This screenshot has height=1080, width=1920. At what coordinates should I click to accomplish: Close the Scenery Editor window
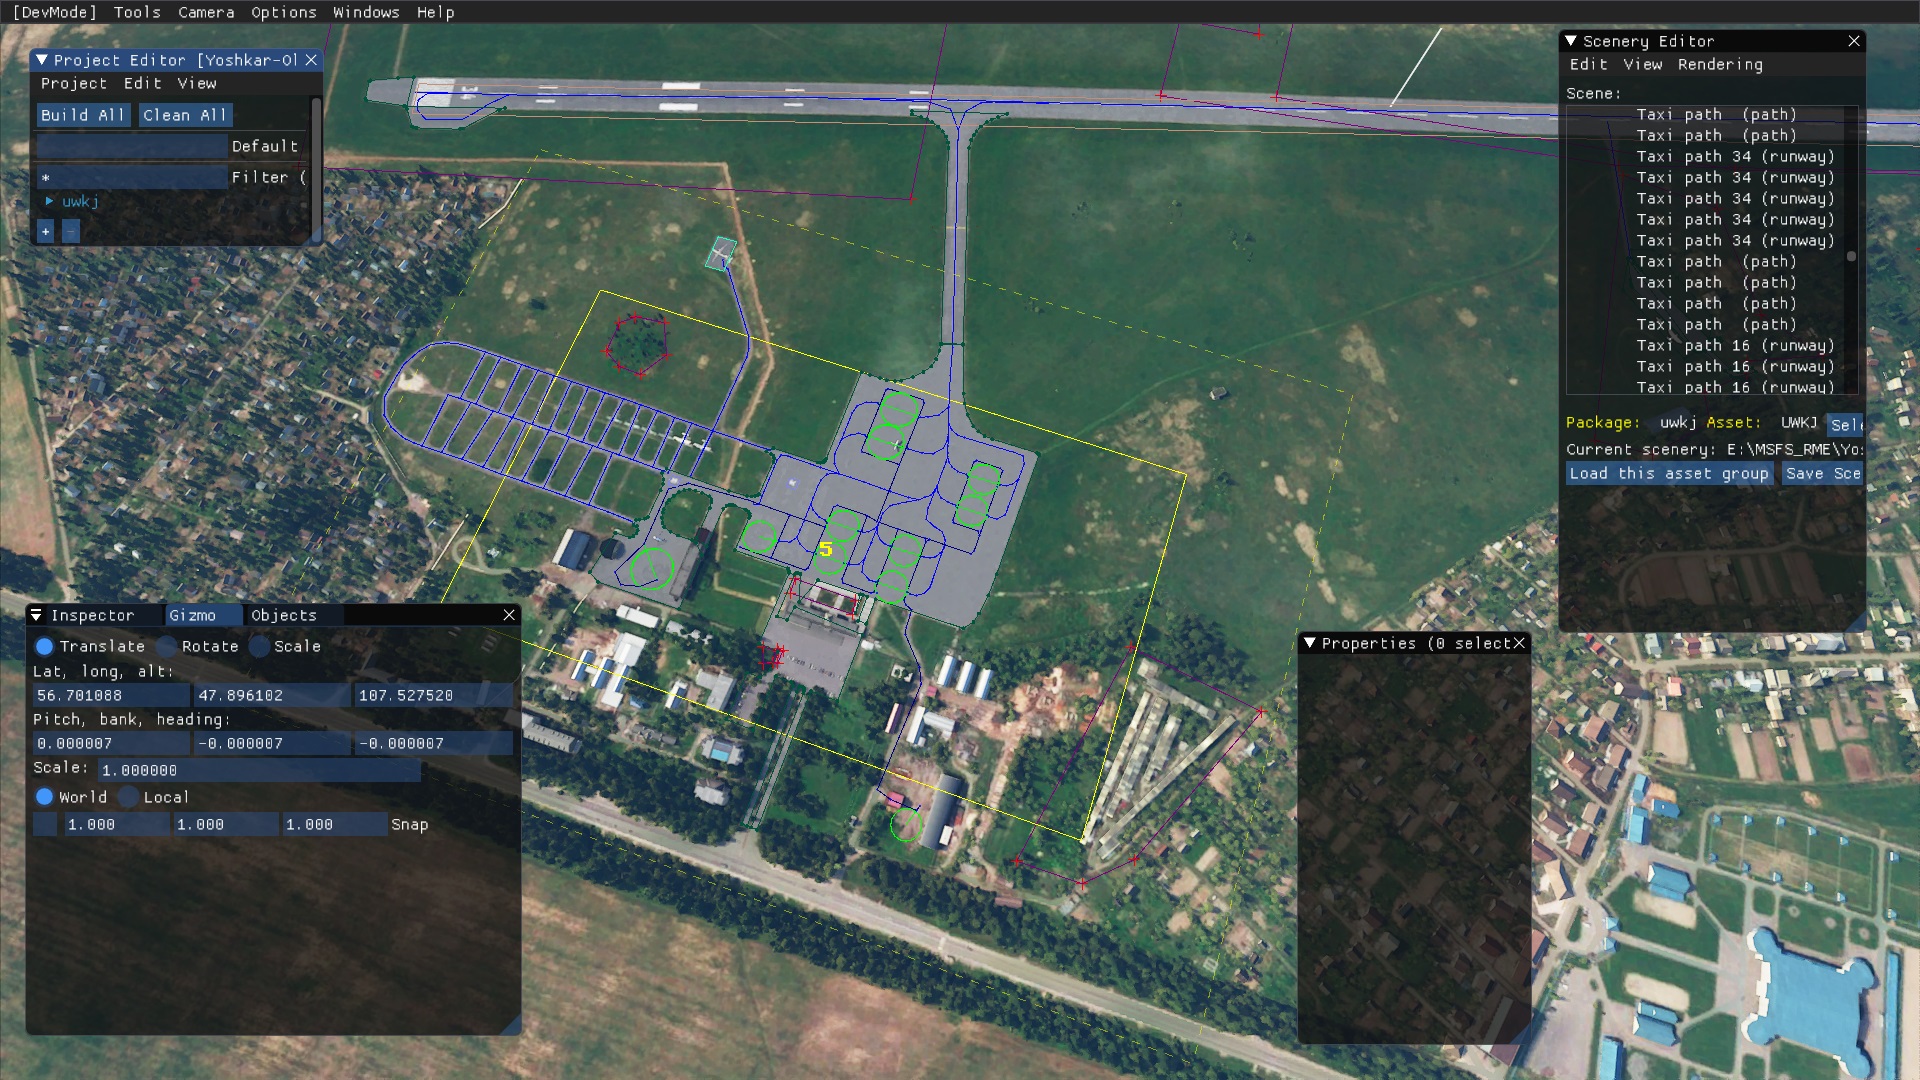click(1854, 41)
